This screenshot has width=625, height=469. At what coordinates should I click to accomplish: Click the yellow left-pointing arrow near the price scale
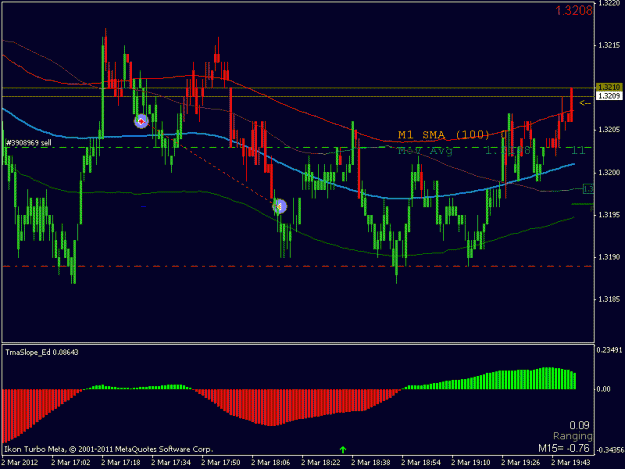click(x=585, y=104)
